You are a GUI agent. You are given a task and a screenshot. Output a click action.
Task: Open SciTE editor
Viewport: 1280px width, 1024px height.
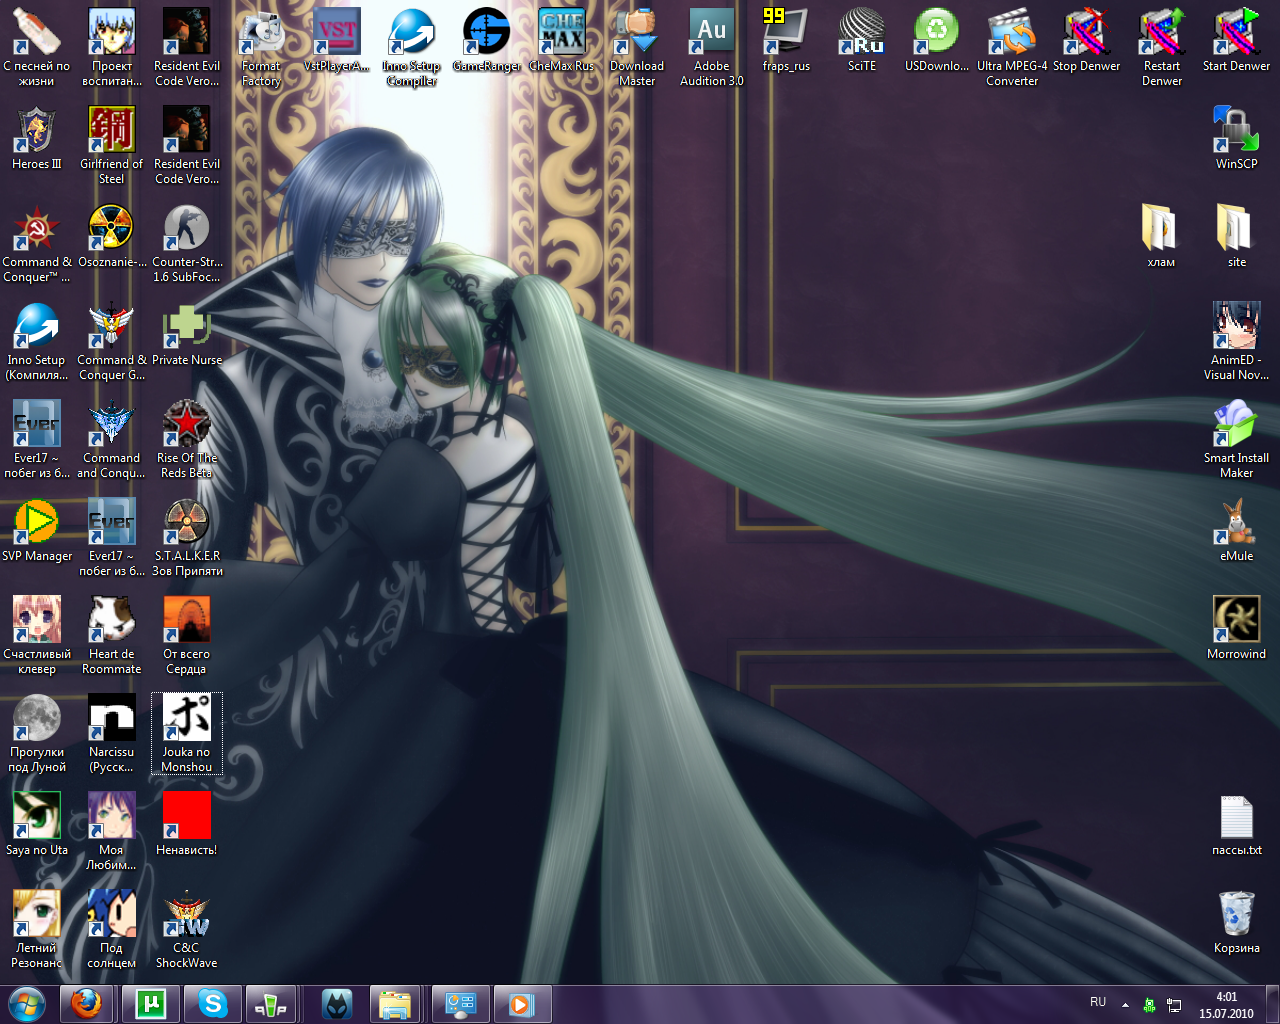pos(862,41)
